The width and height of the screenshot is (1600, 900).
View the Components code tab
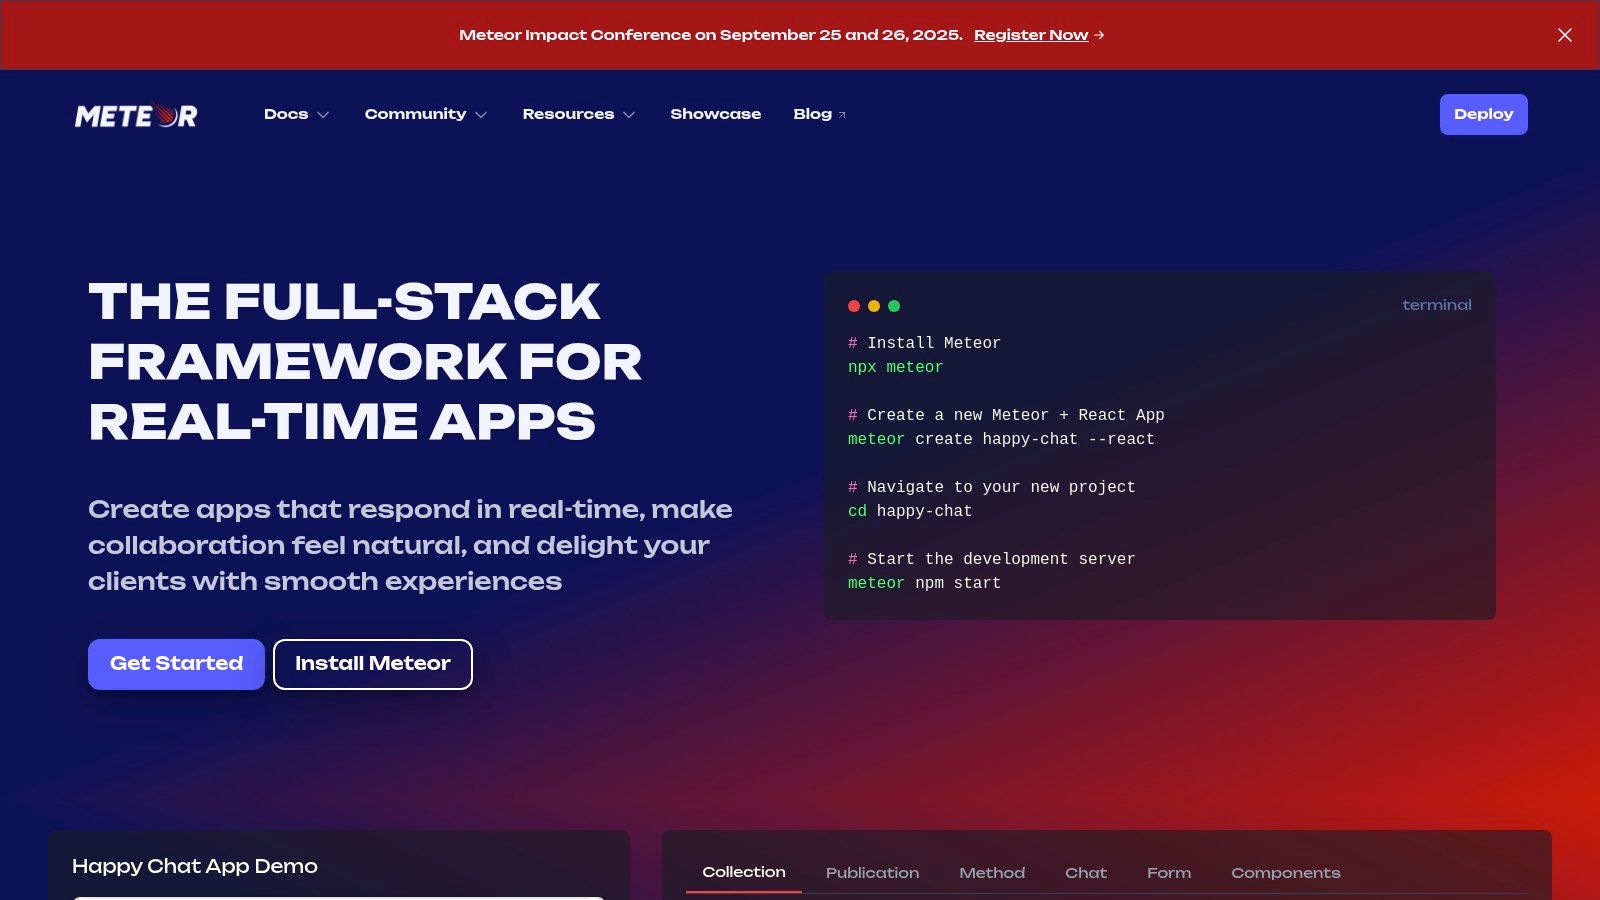click(1285, 873)
